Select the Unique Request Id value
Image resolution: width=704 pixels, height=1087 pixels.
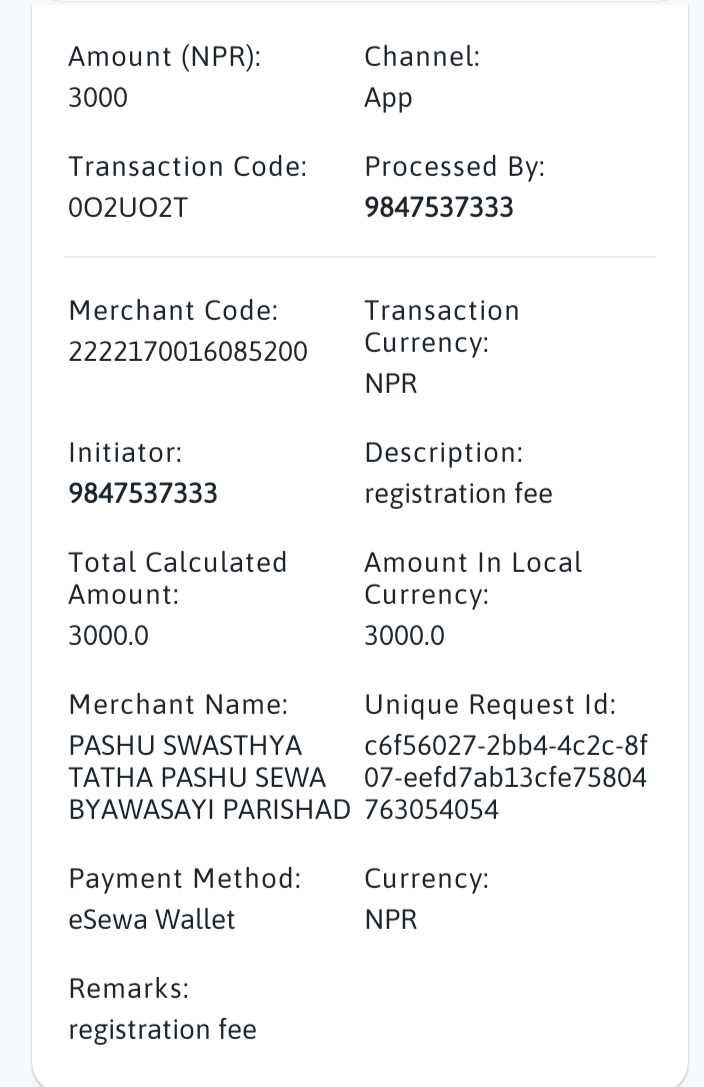pos(506,778)
